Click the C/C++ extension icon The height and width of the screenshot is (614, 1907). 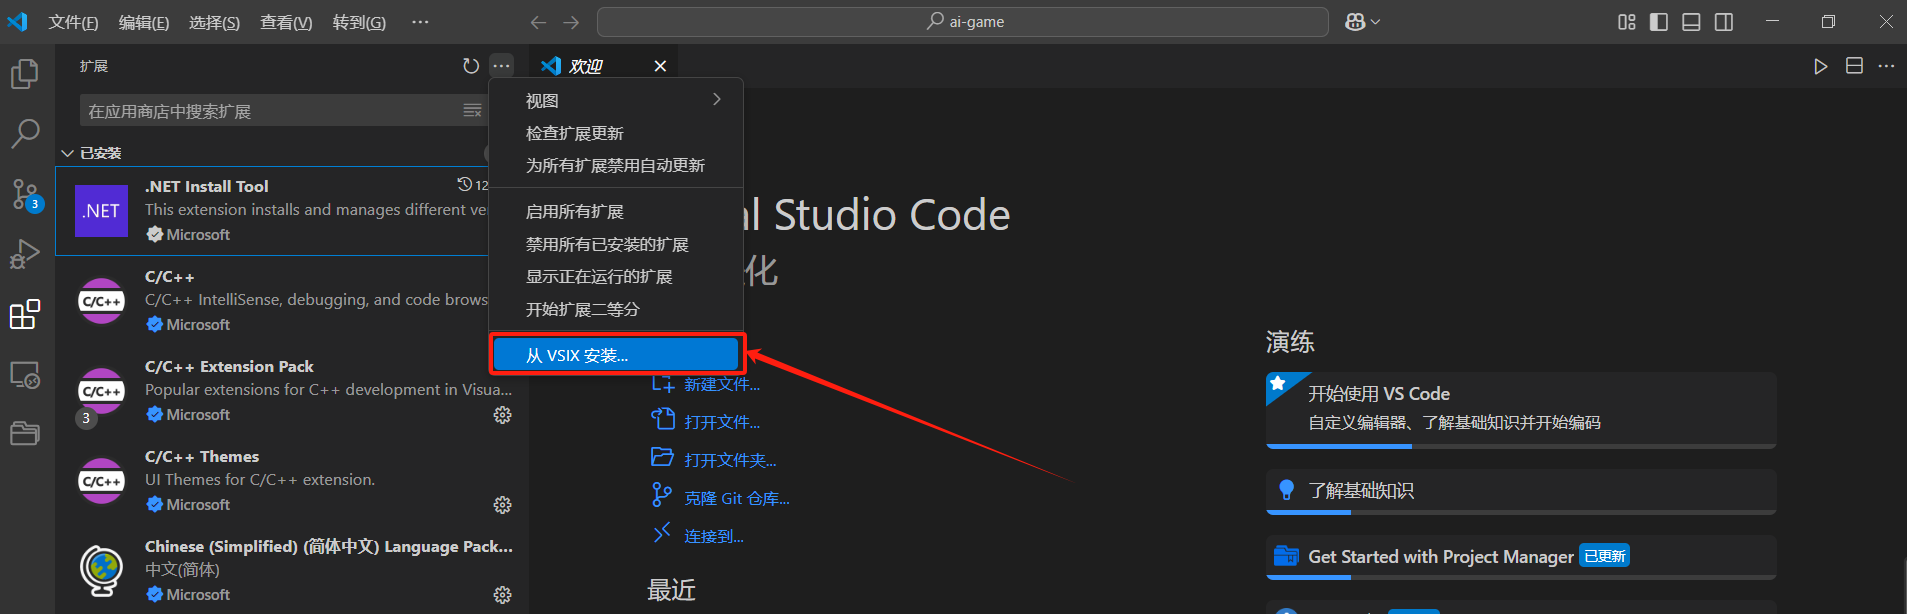point(102,301)
